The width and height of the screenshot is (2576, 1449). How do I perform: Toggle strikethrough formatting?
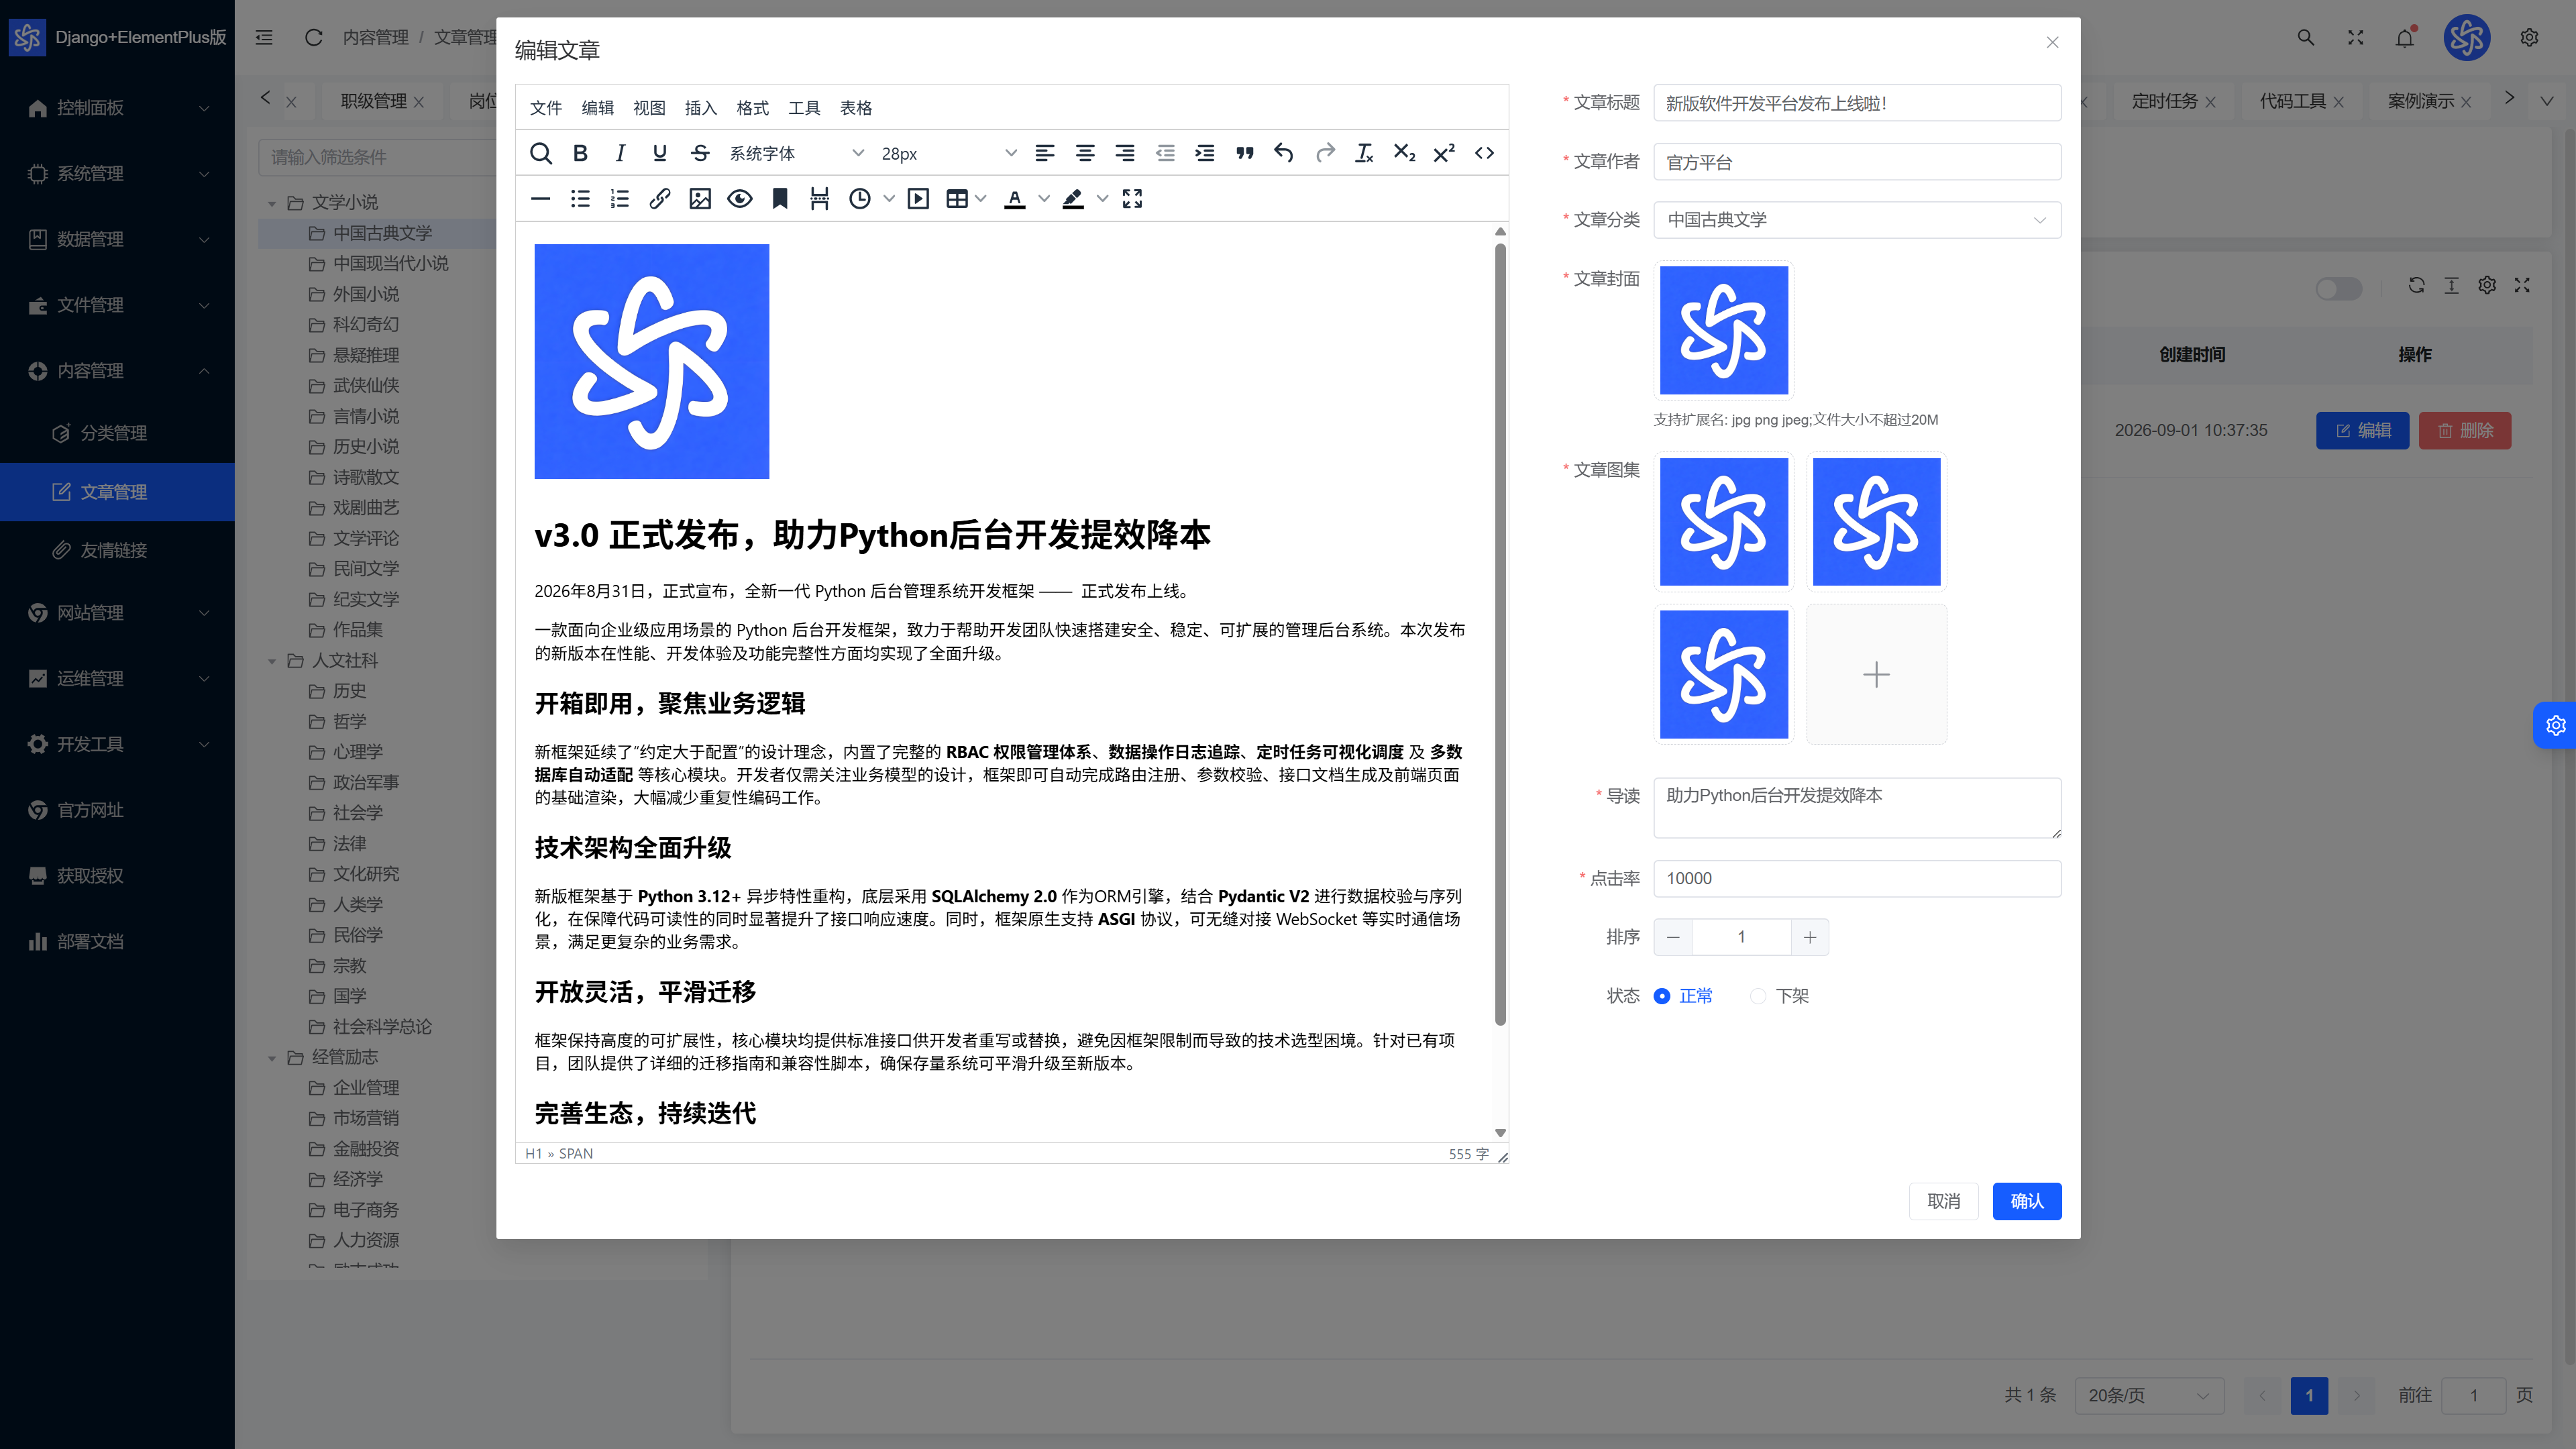pyautogui.click(x=700, y=153)
